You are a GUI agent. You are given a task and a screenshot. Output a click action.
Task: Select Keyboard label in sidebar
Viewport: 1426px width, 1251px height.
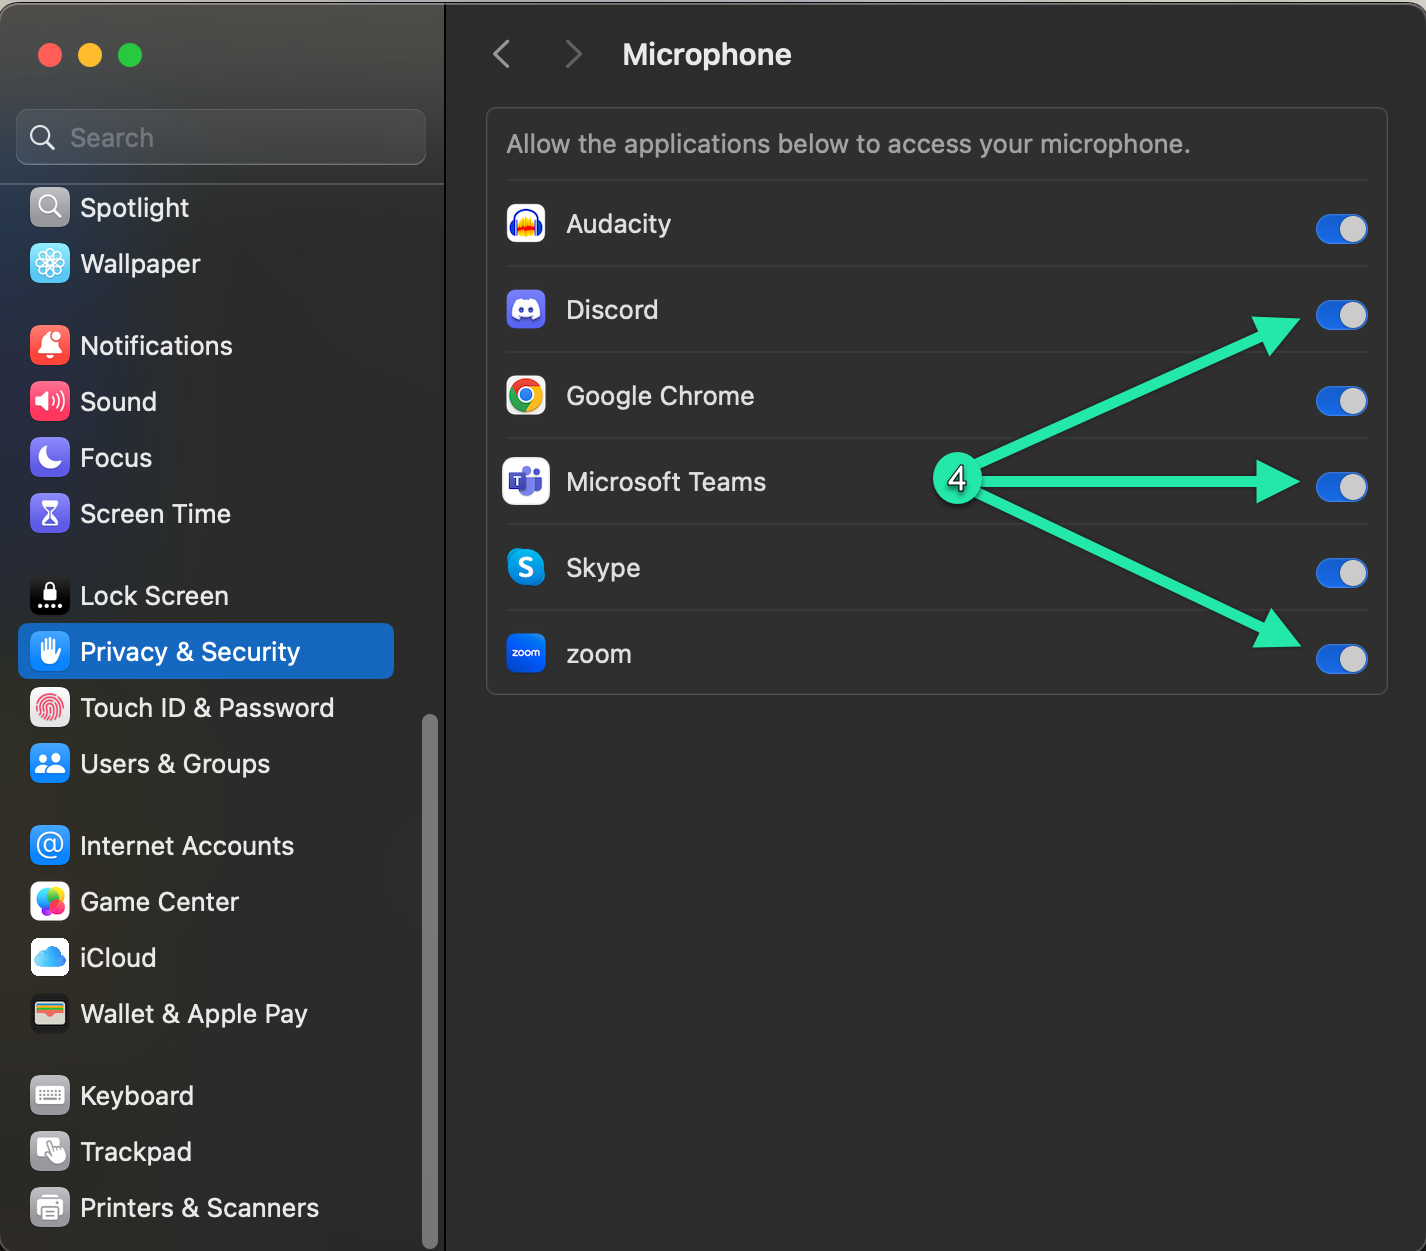click(137, 1096)
